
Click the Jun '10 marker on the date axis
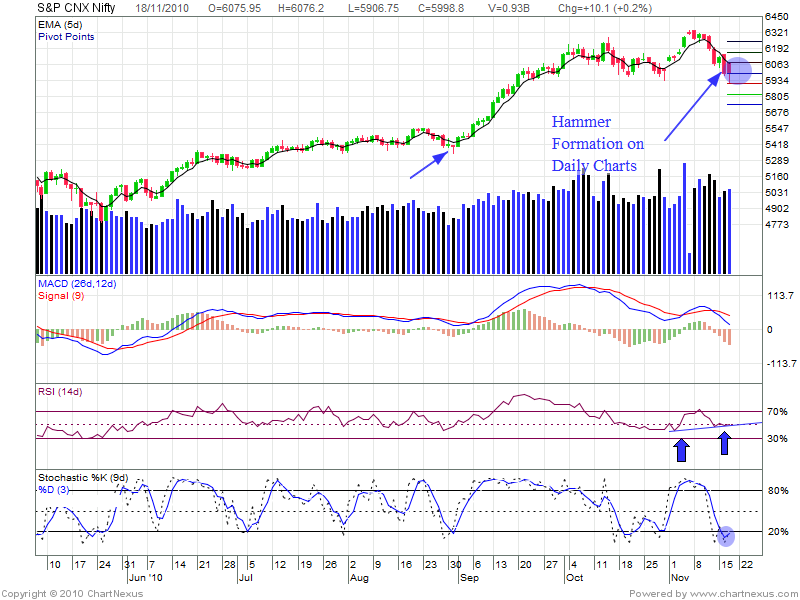(143, 578)
